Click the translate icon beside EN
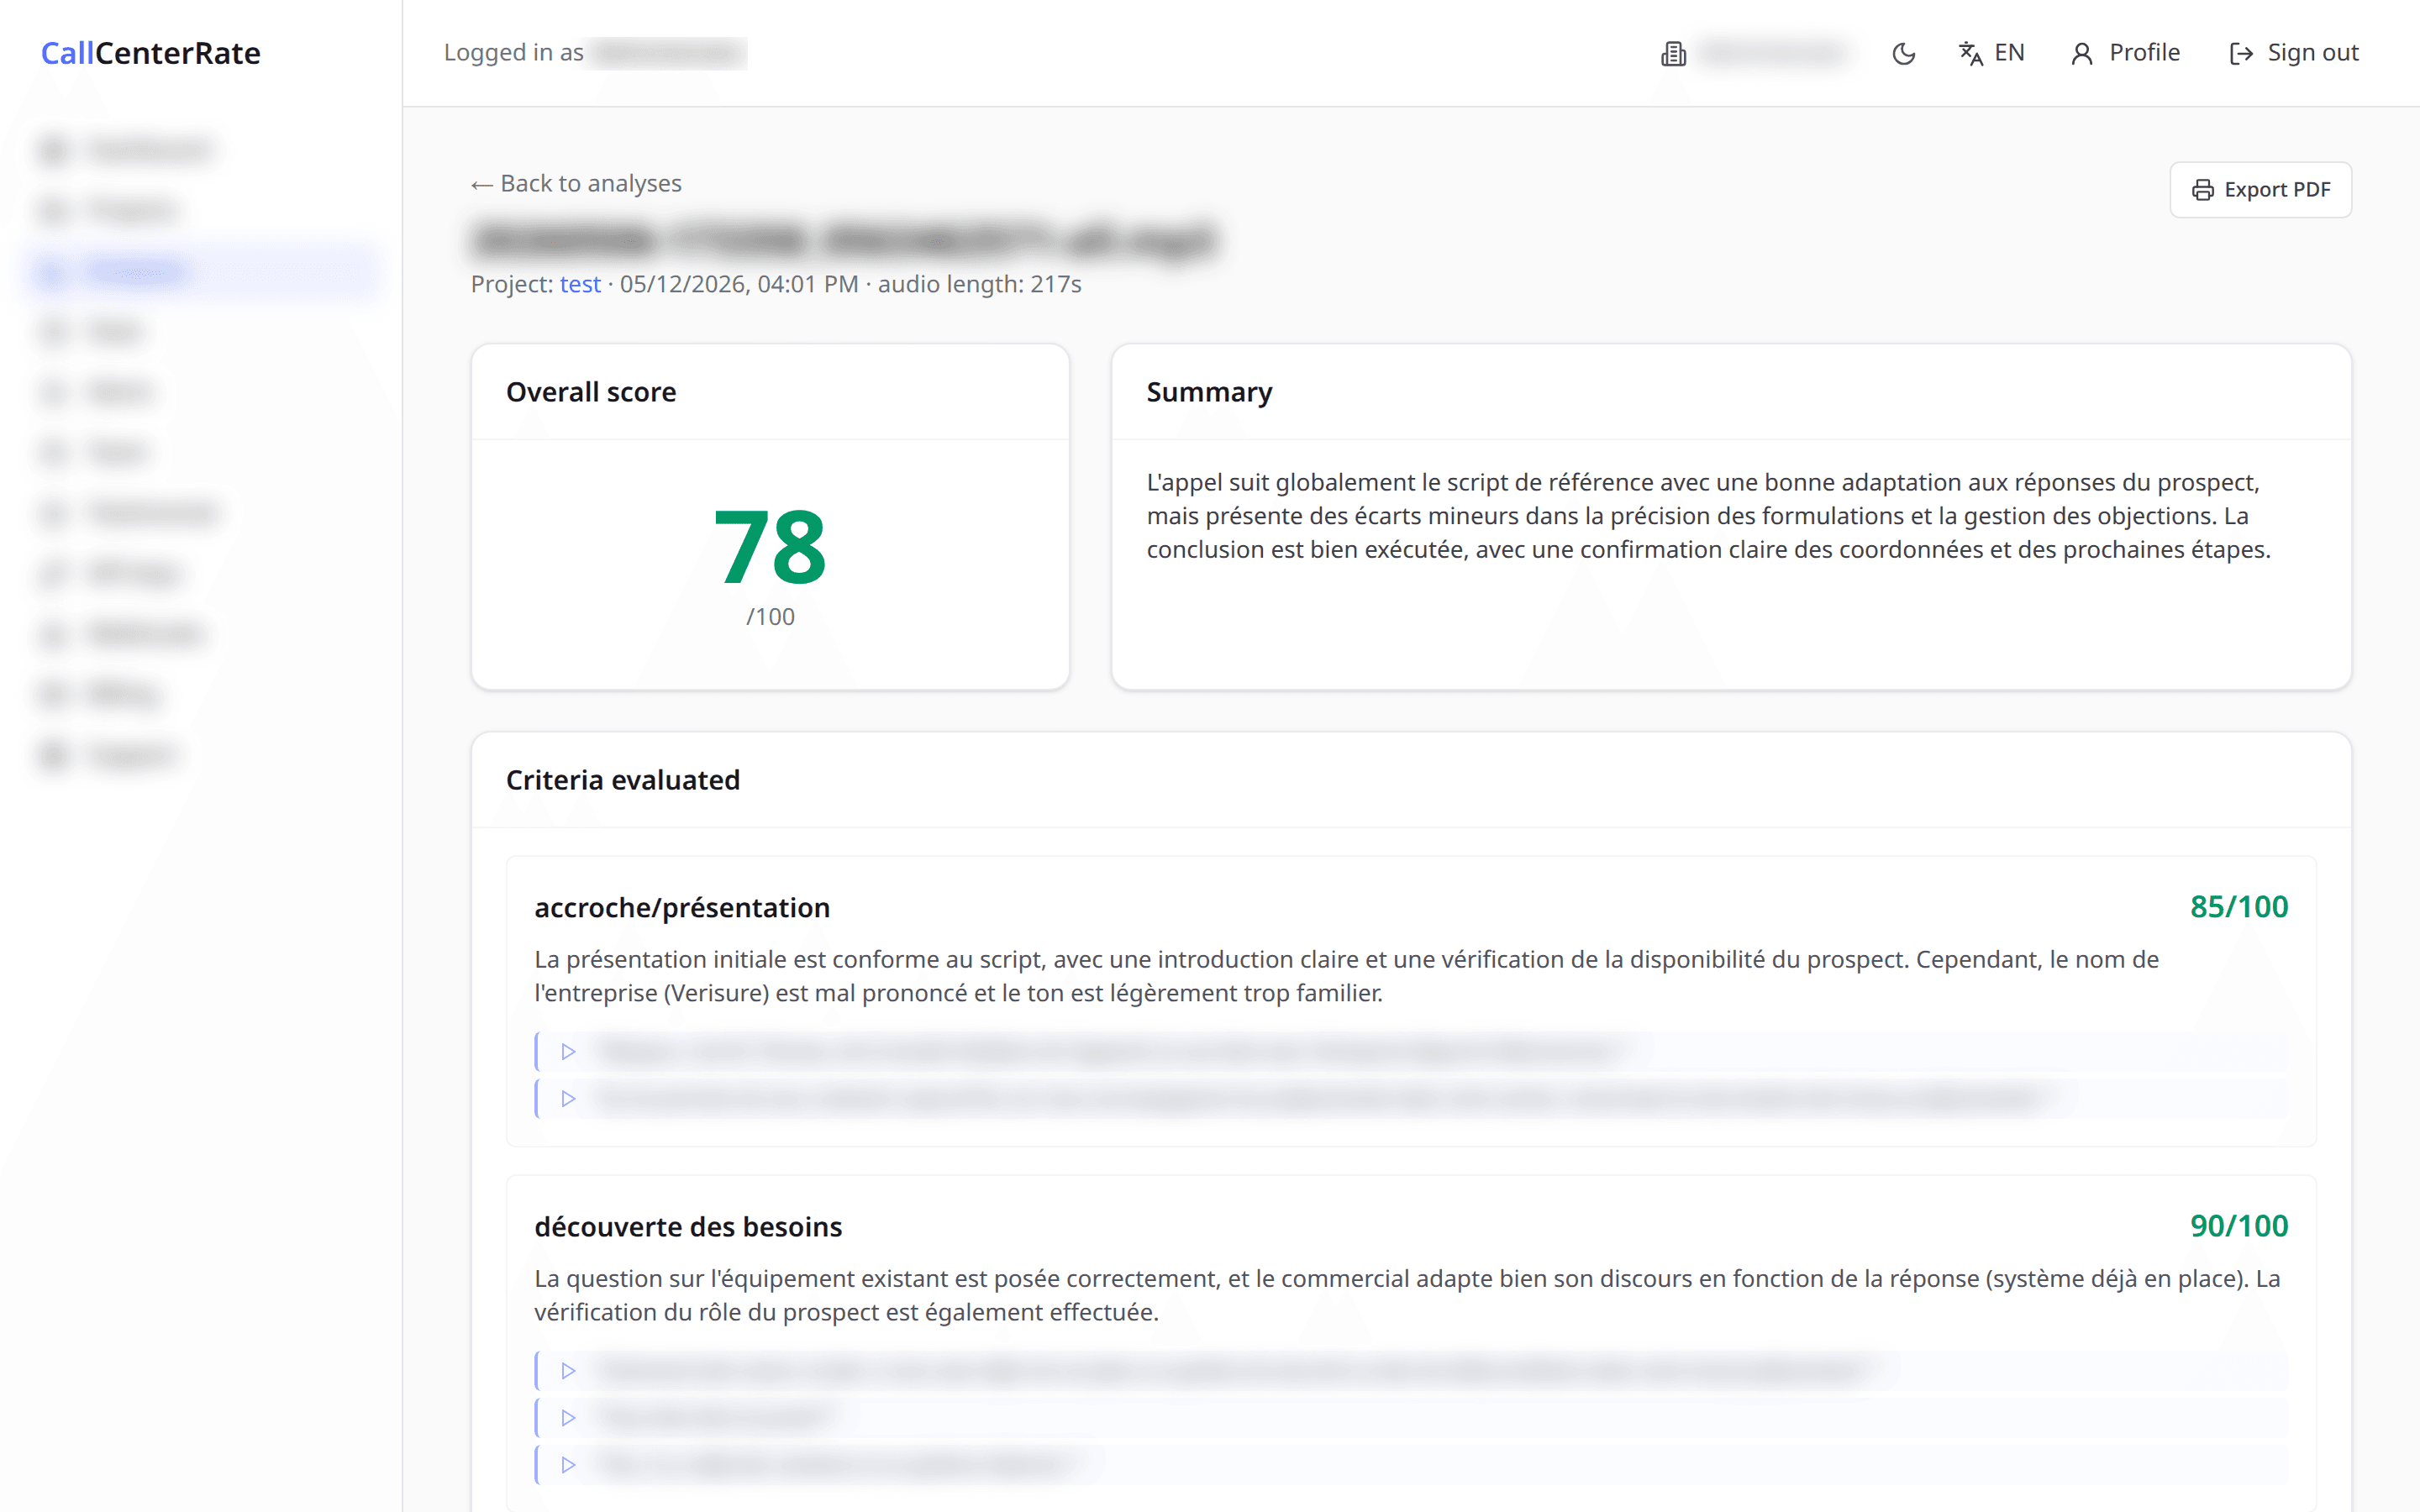The width and height of the screenshot is (2420, 1512). (1970, 54)
